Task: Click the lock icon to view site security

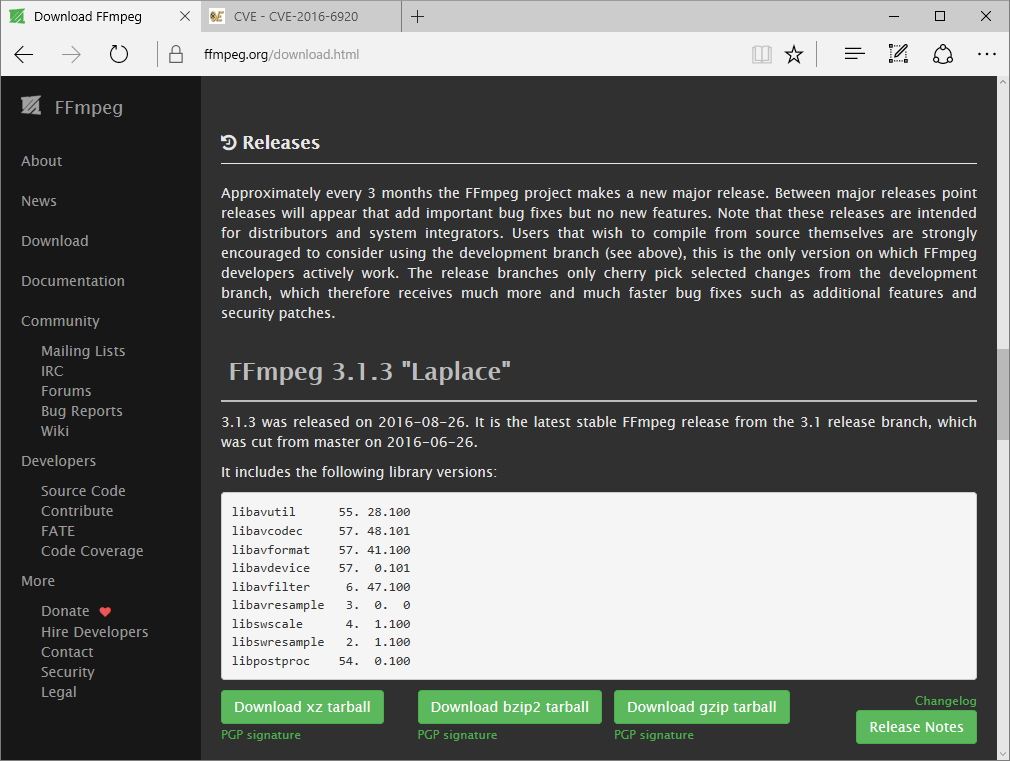Action: tap(176, 54)
